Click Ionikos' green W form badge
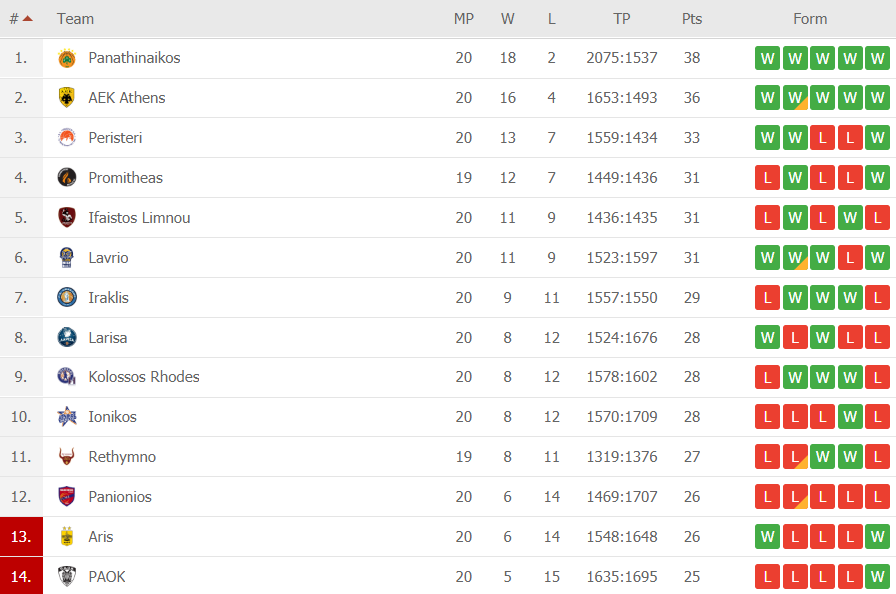The height and width of the screenshot is (594, 896). (850, 417)
